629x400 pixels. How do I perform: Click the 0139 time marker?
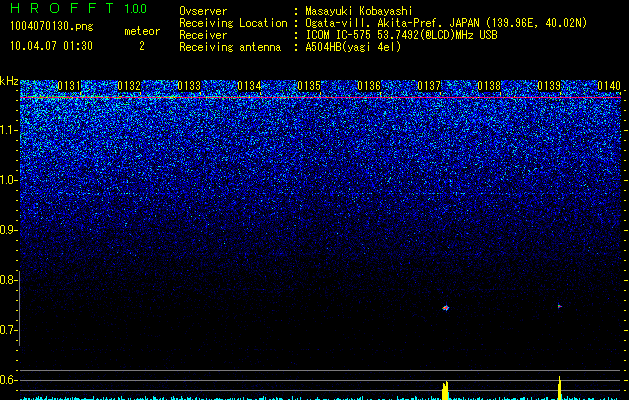(x=549, y=86)
